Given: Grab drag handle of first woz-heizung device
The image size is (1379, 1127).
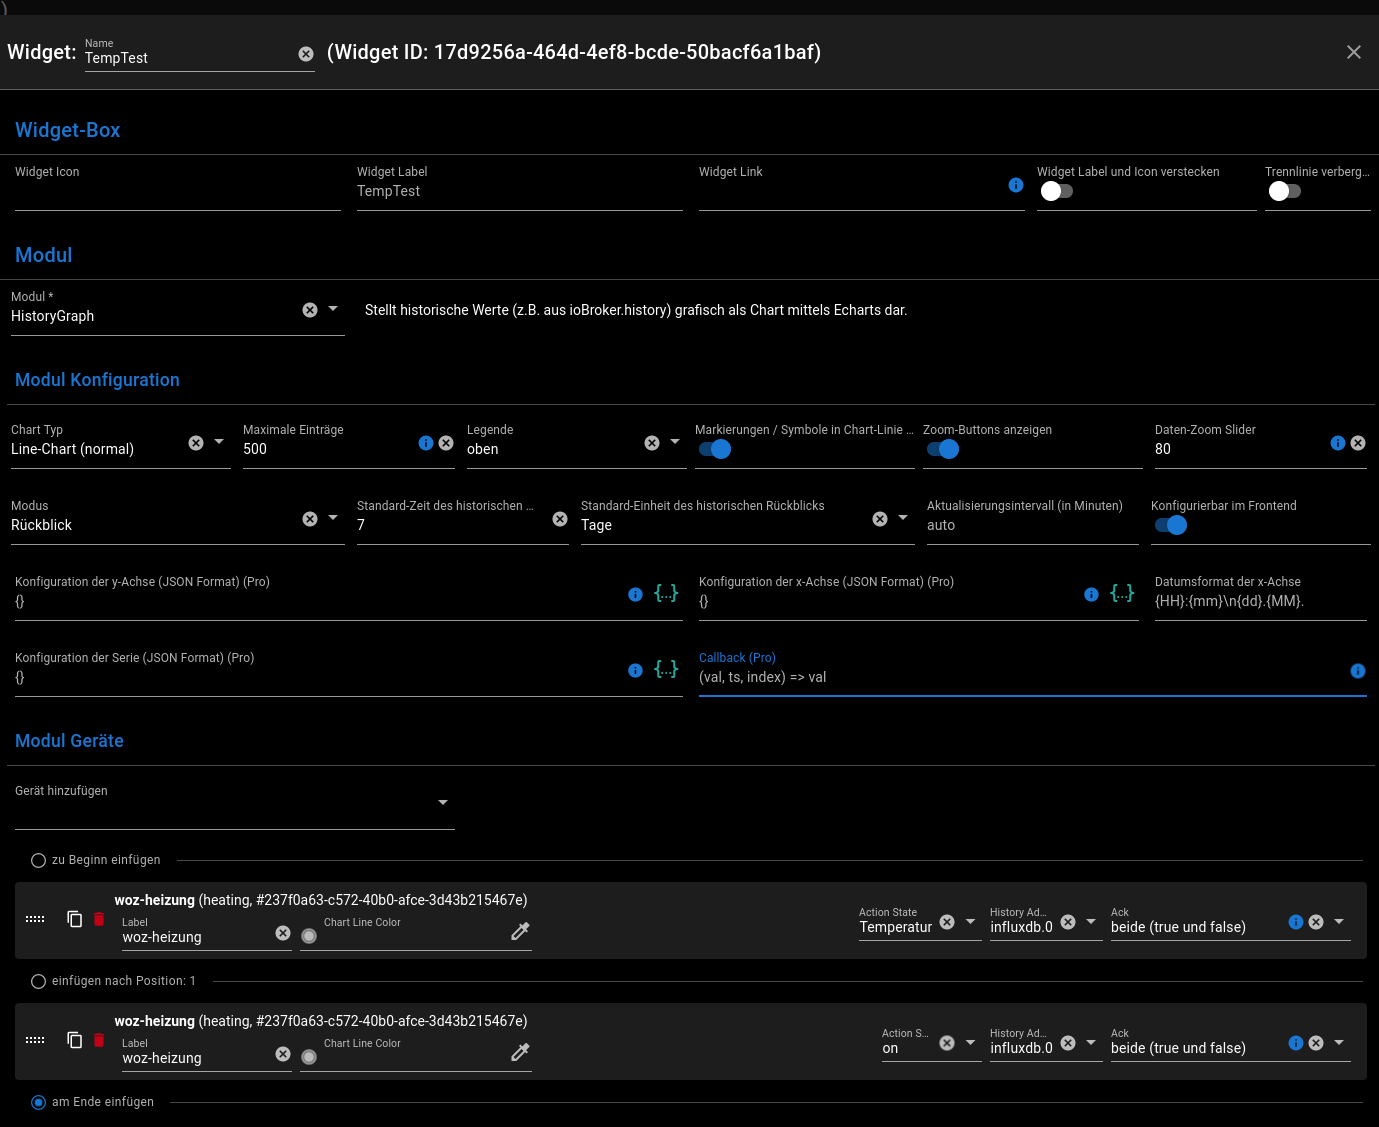Looking at the screenshot, I should 35,919.
